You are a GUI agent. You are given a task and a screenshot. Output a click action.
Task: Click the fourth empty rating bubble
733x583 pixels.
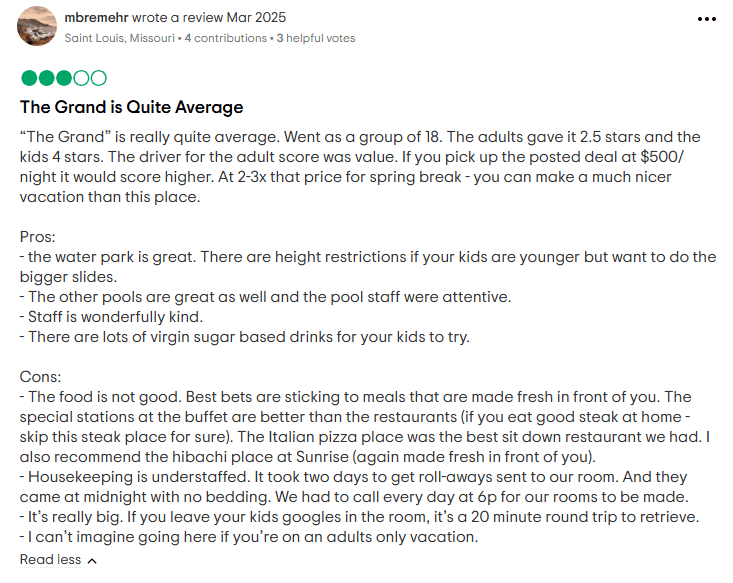pos(81,78)
